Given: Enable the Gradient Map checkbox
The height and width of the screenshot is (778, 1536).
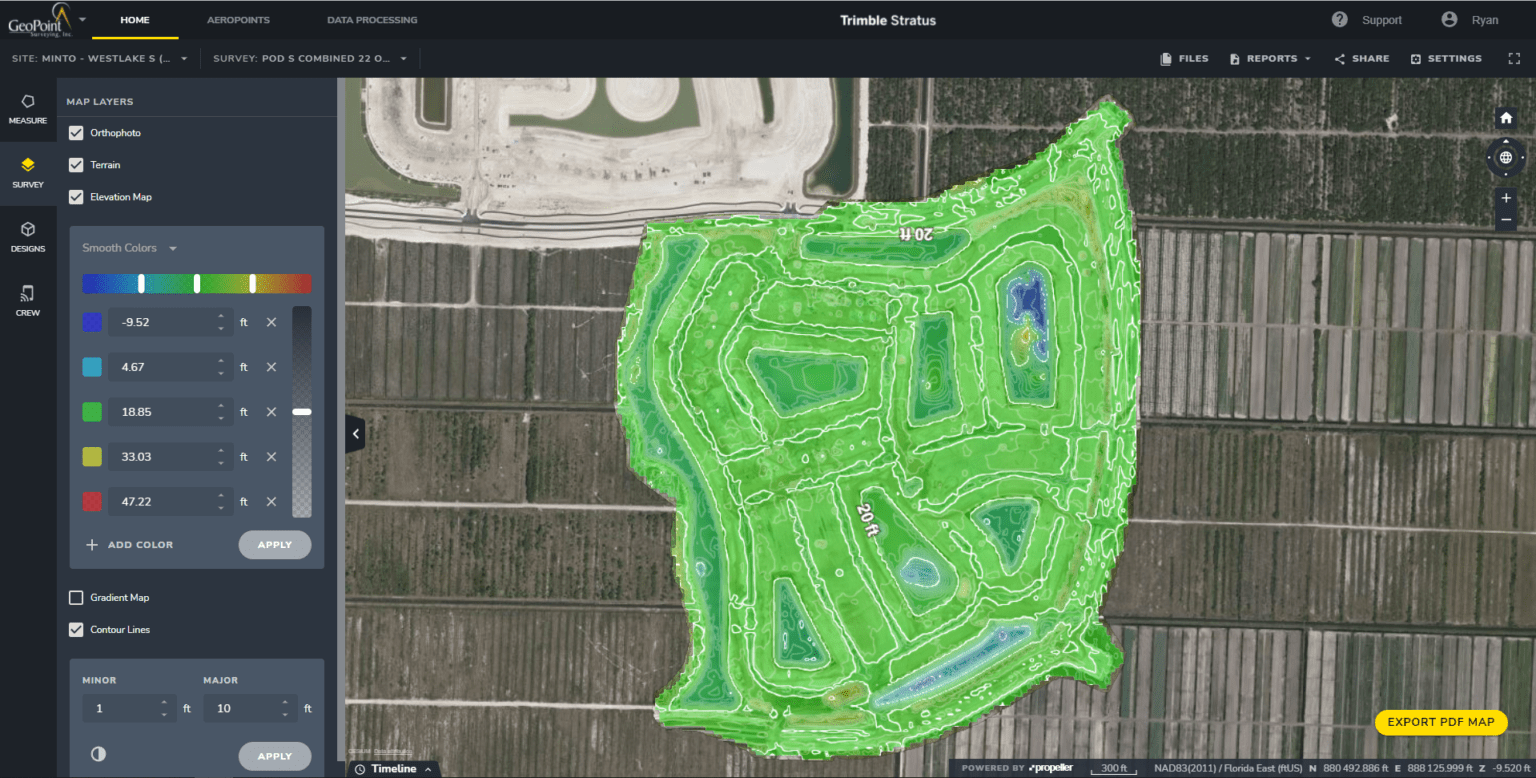Looking at the screenshot, I should (x=76, y=598).
